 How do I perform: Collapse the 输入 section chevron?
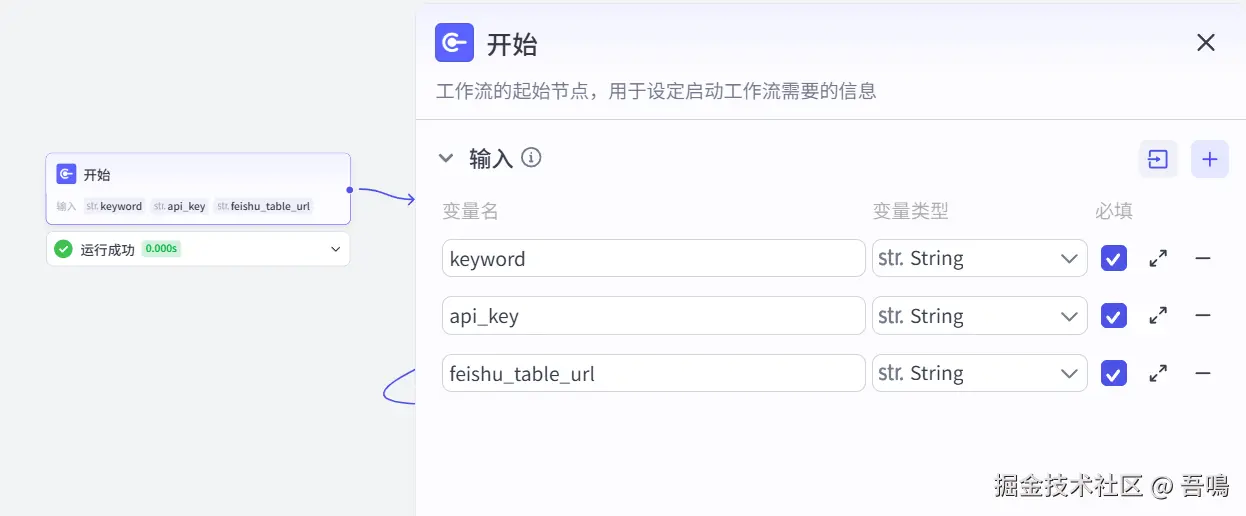tap(446, 158)
